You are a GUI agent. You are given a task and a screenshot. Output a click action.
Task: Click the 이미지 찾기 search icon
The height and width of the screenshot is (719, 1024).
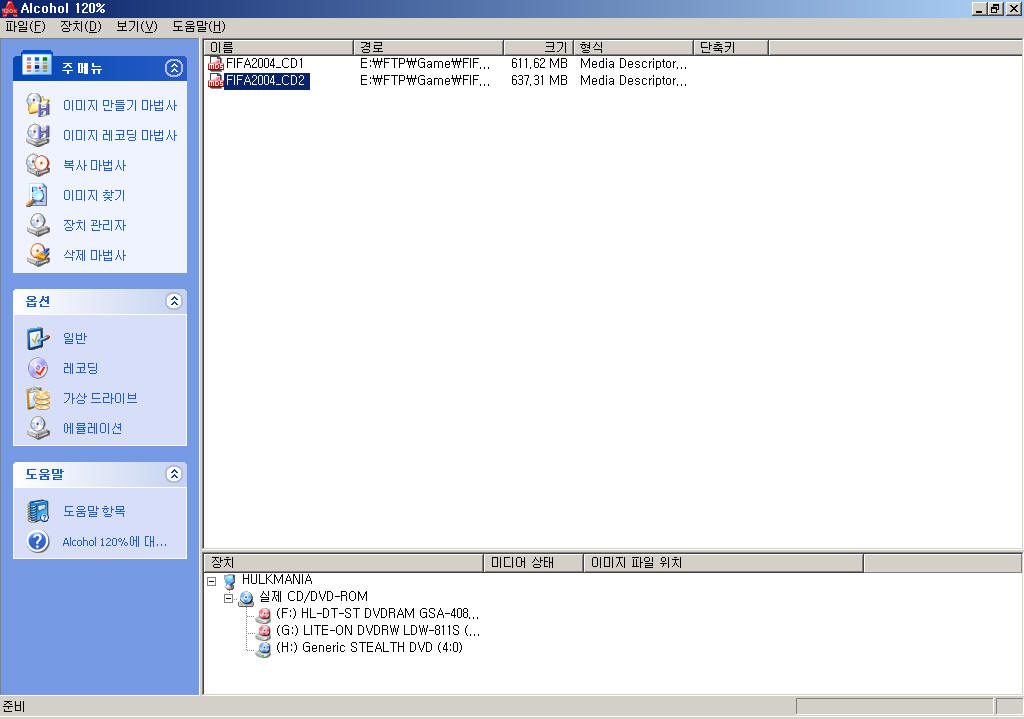pos(38,195)
